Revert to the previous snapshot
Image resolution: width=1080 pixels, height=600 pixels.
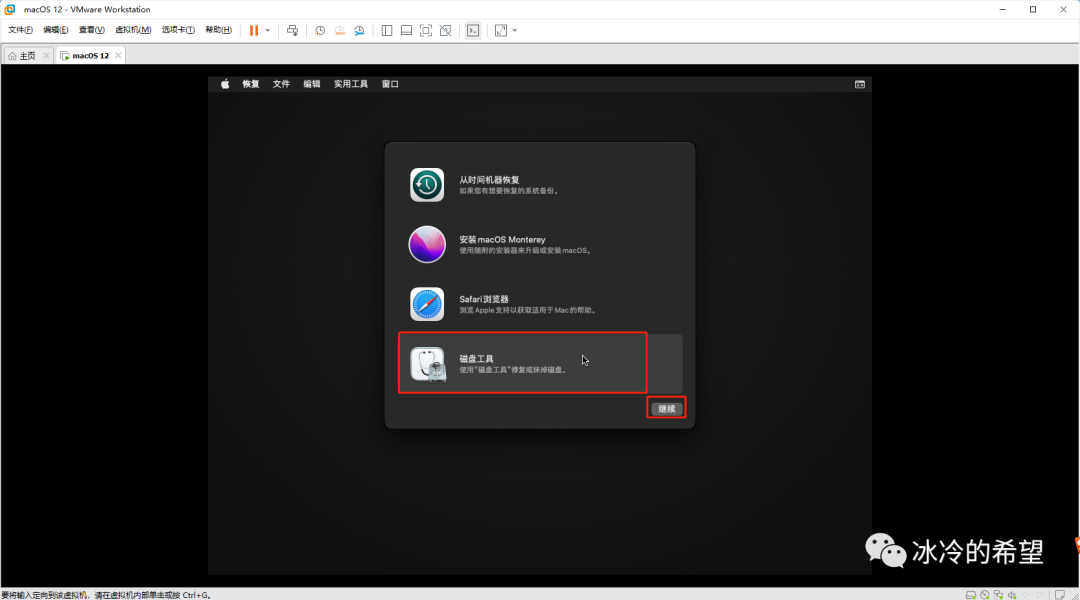point(340,30)
